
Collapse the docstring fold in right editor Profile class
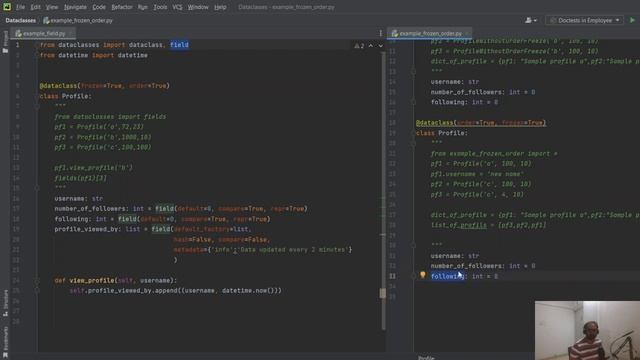tap(413, 143)
